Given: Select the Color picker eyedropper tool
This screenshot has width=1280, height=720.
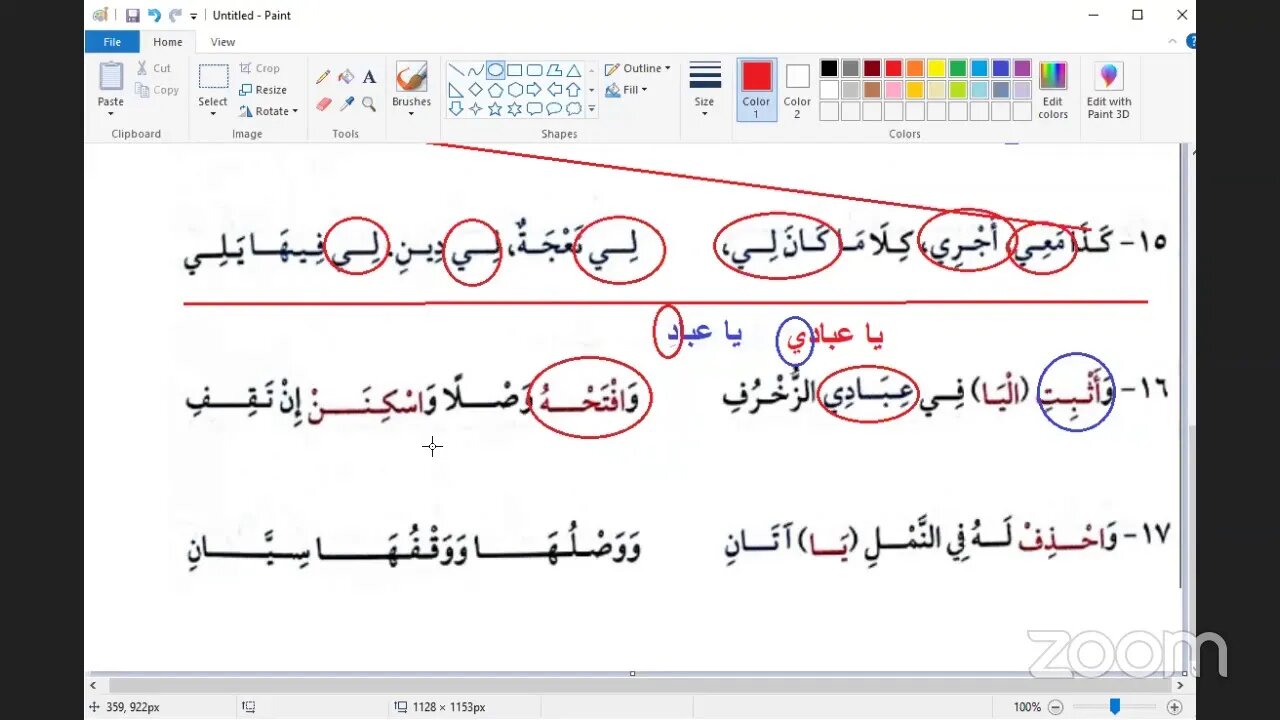Looking at the screenshot, I should coord(346,104).
